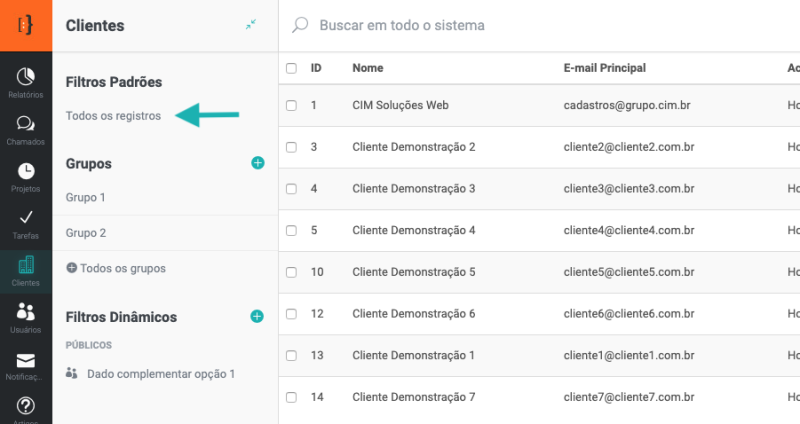This screenshot has height=424, width=800.
Task: Sort table by Nome column
Action: pos(368,68)
